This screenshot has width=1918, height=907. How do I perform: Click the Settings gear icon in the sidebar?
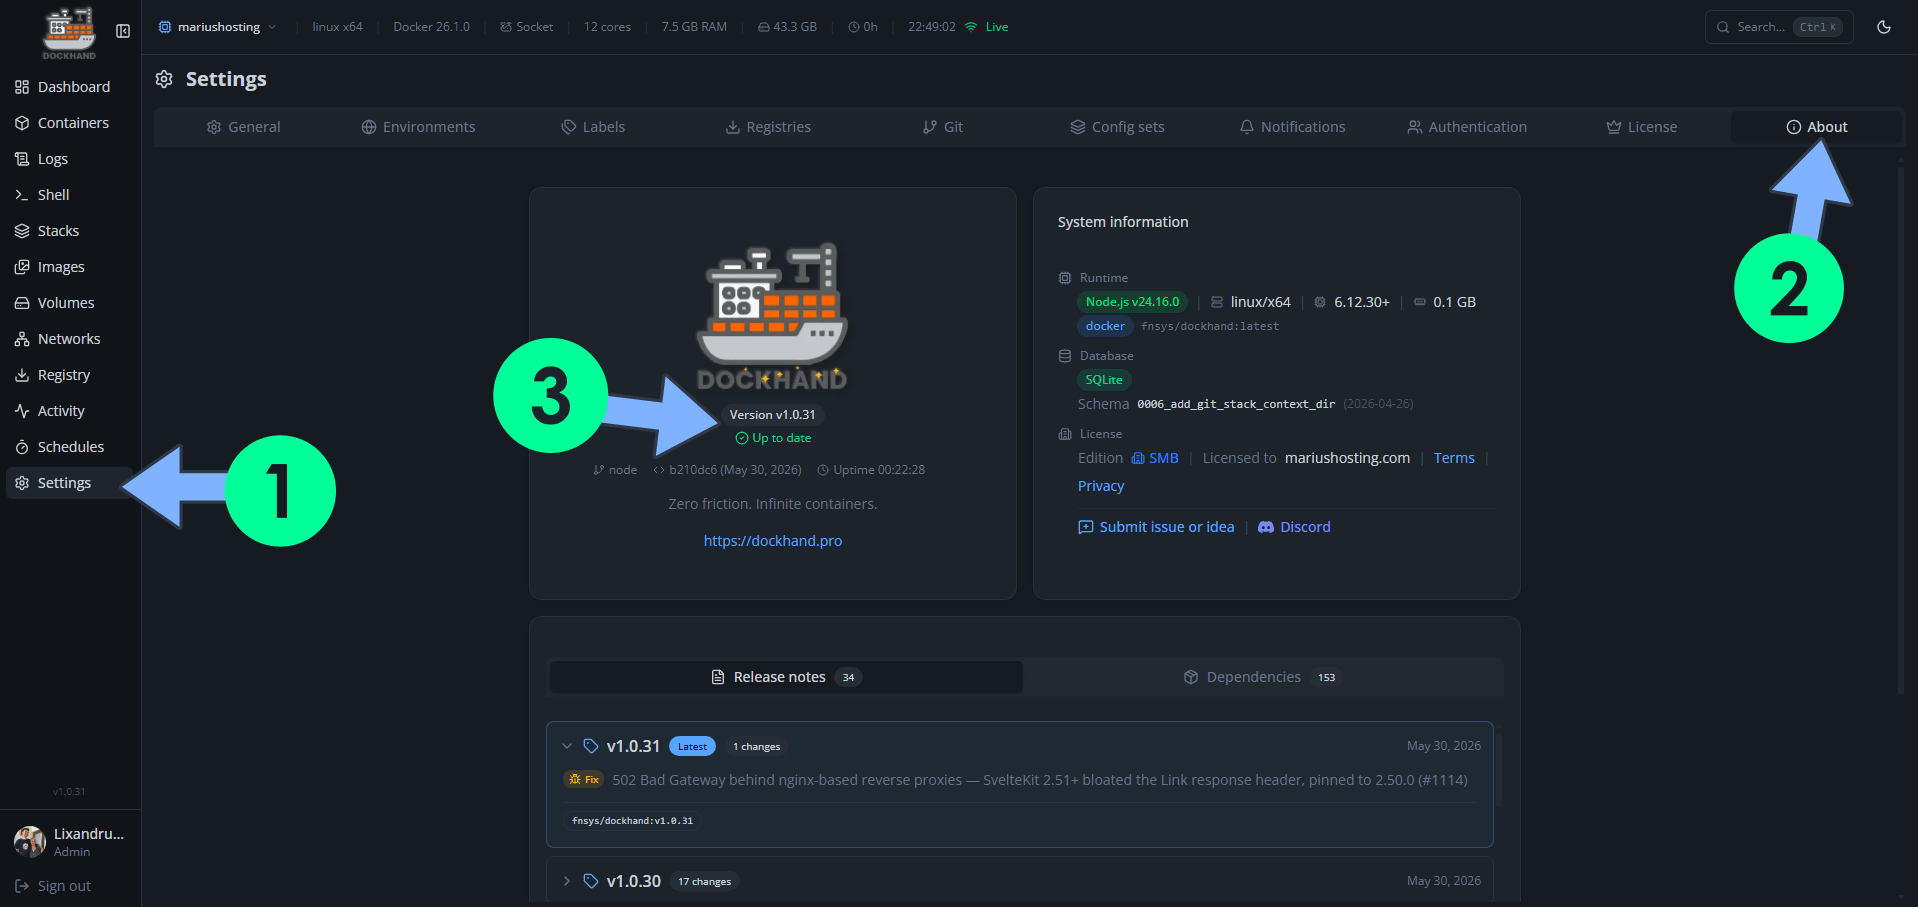22,483
